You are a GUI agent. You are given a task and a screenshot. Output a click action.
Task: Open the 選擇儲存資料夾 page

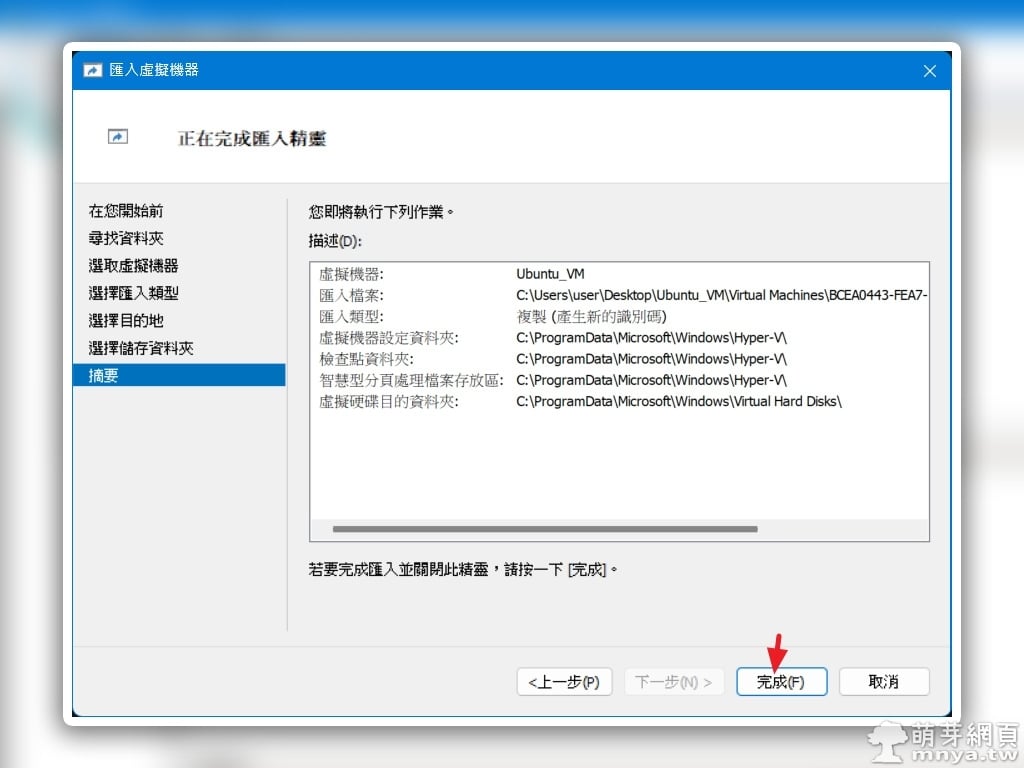point(140,348)
